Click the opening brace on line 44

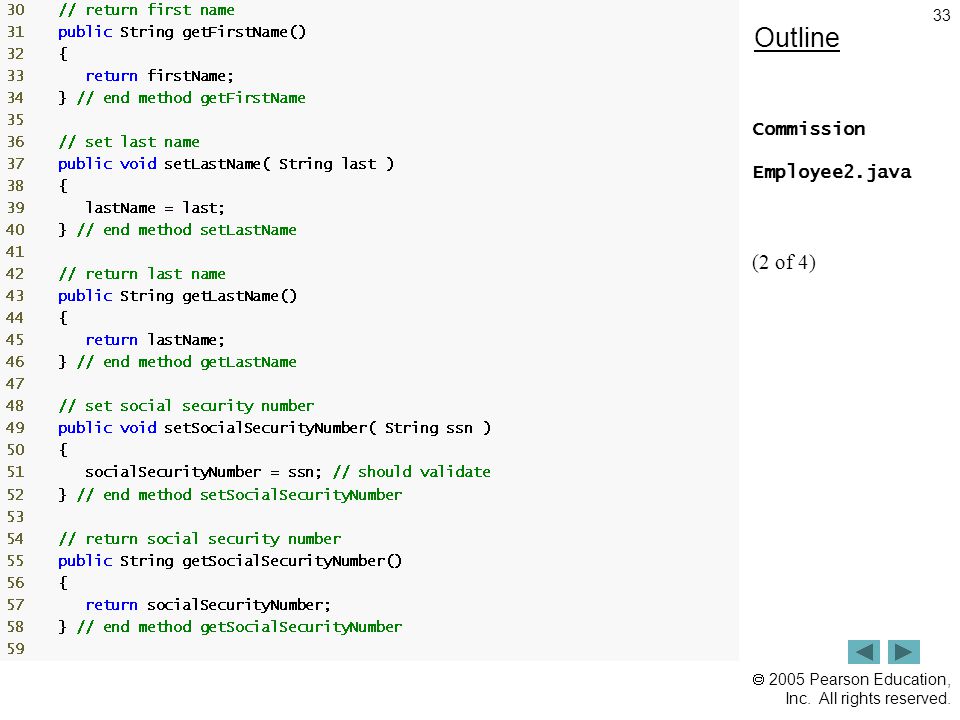click(x=63, y=318)
